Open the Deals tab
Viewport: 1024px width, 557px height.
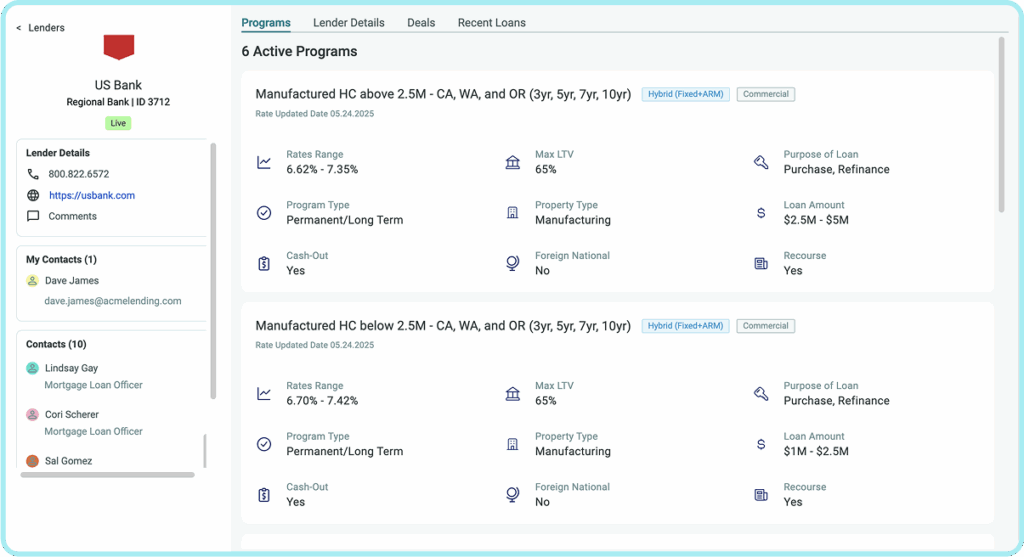coord(421,22)
